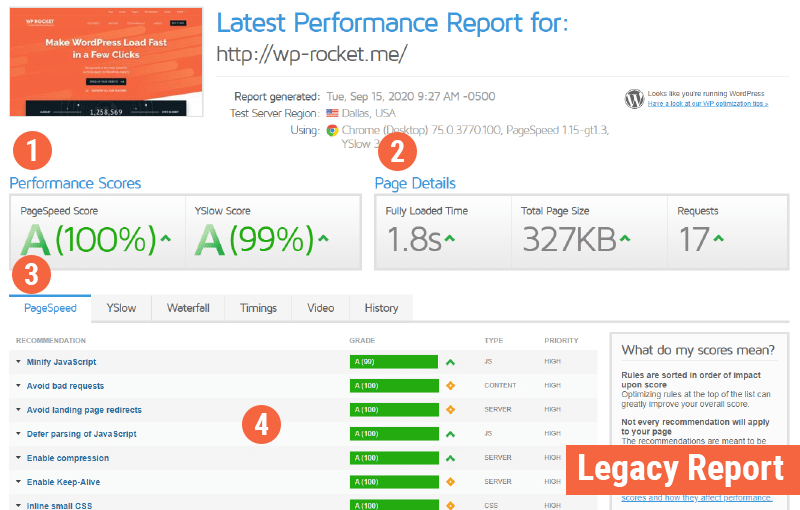800x510 pixels.
Task: Click the USA flag icon next to Dallas
Action: [332, 113]
